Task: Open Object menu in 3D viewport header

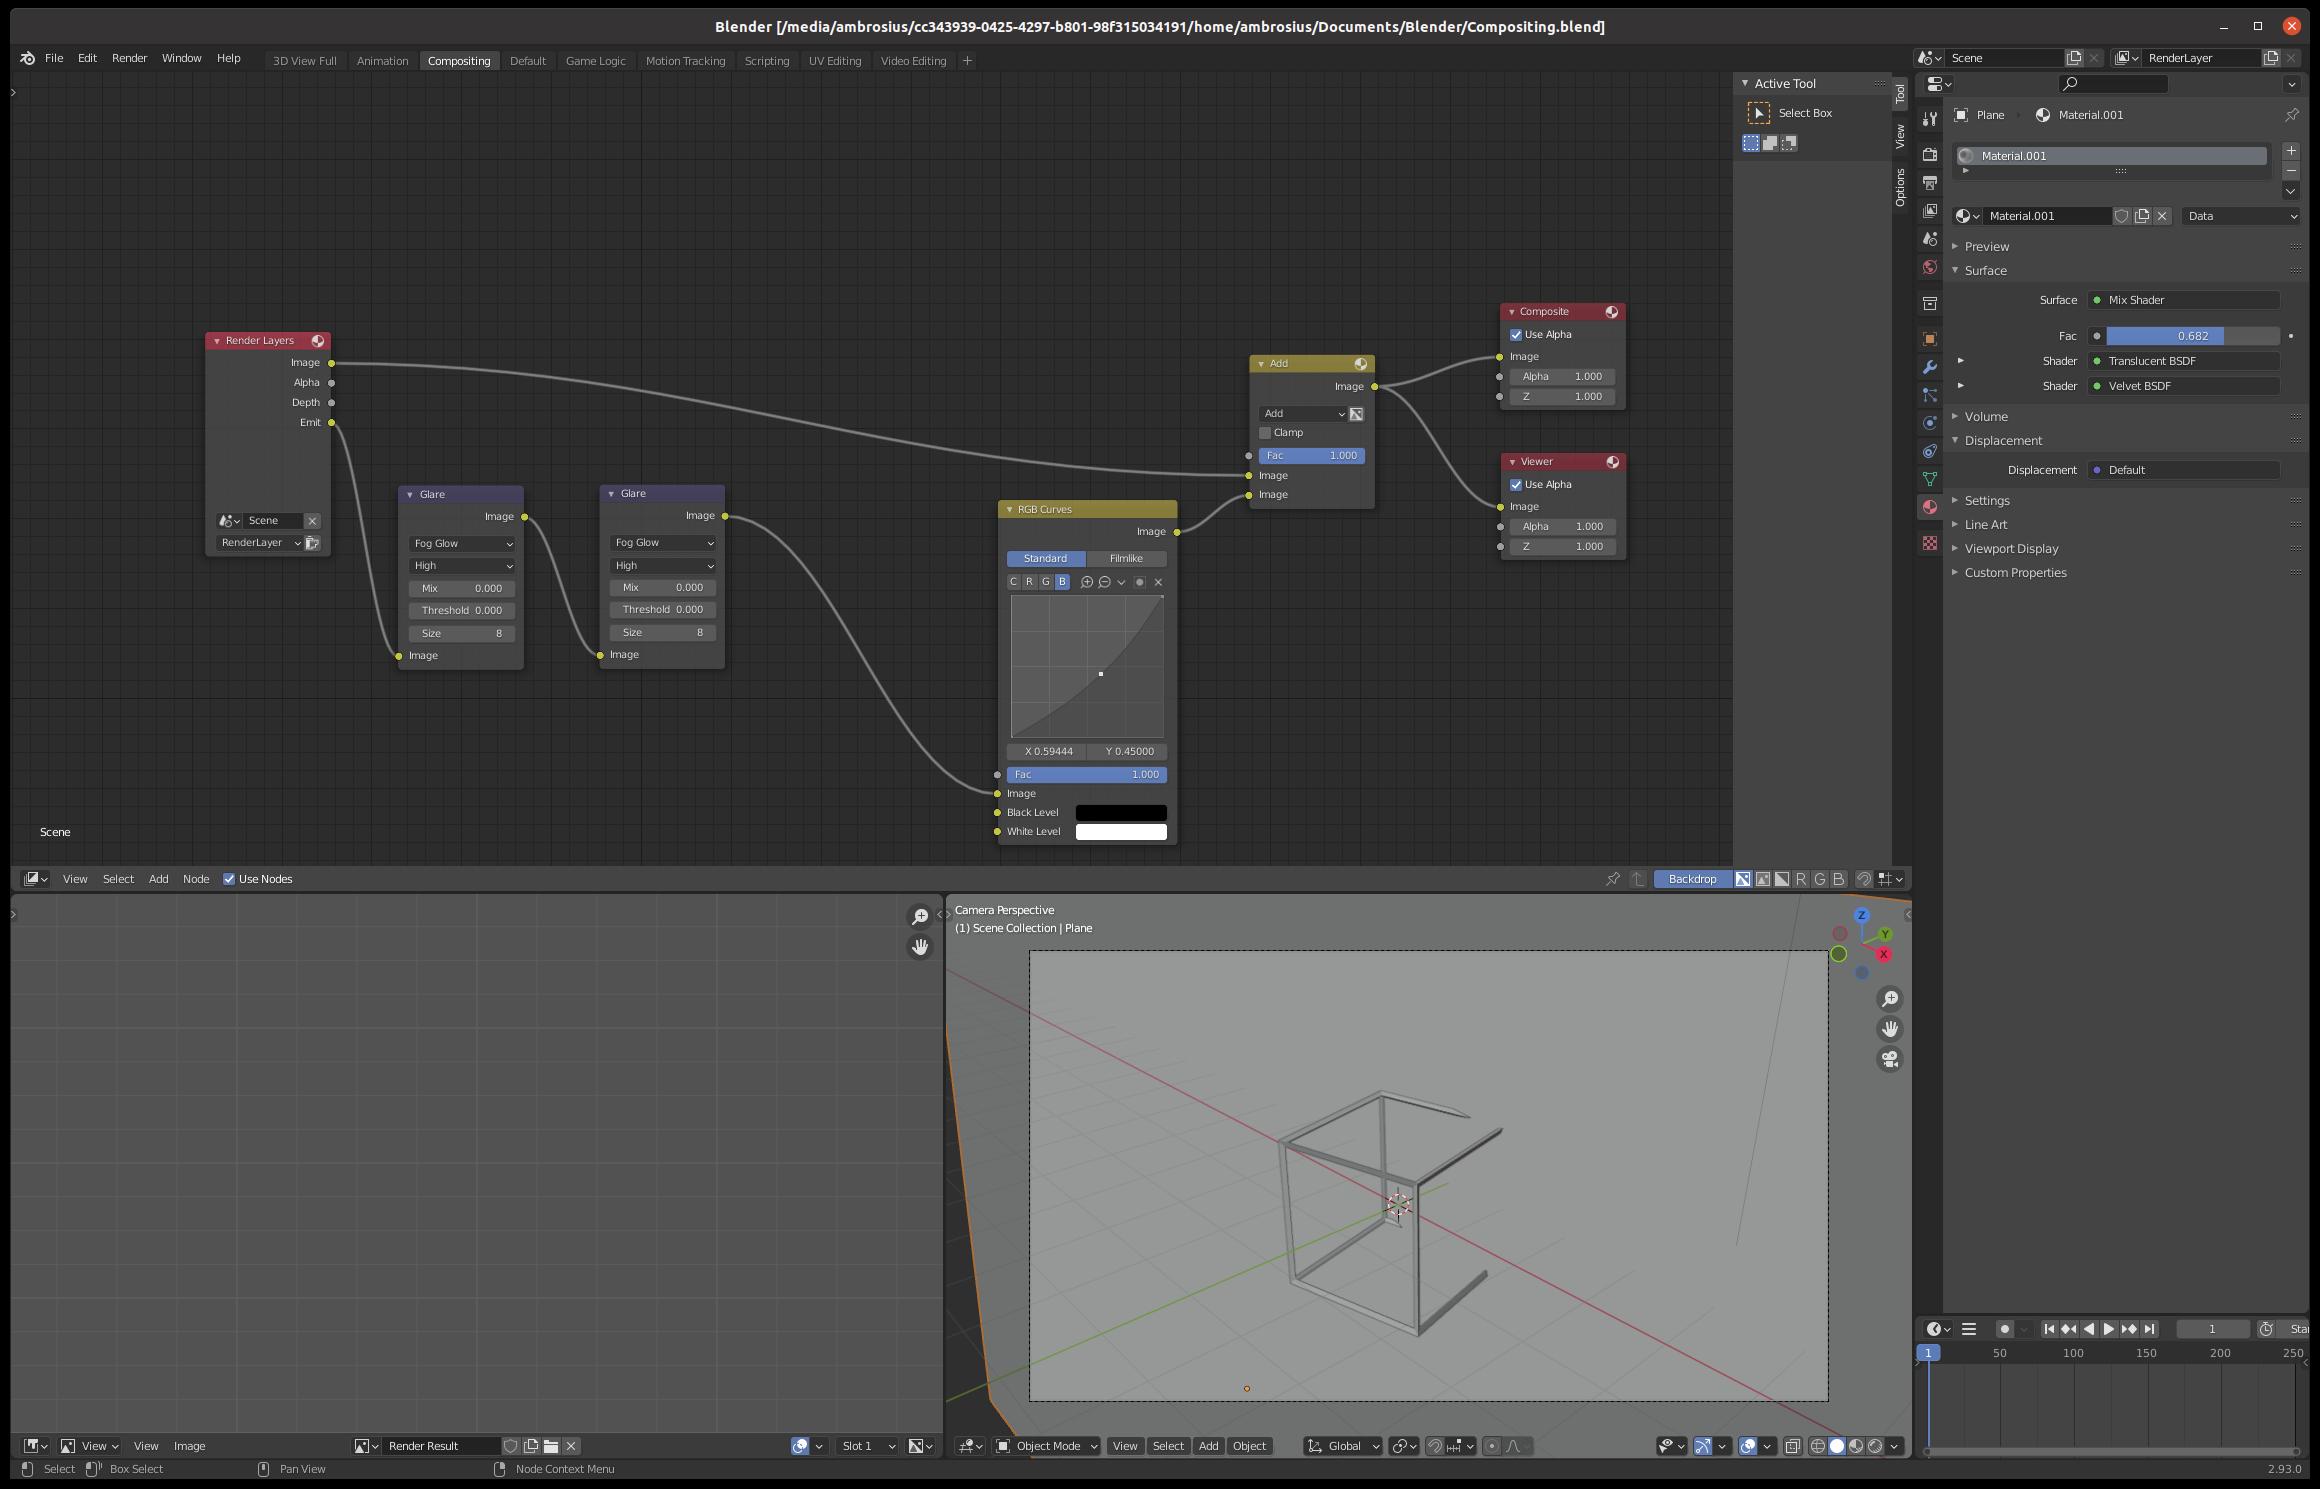Action: [1249, 1446]
